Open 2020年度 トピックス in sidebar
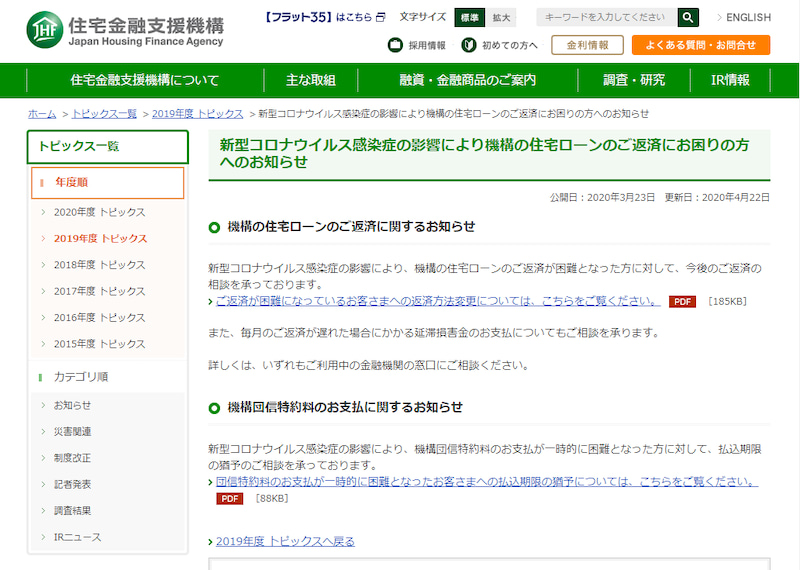Screen dimensions: 800x570 pyautogui.click(x=99, y=212)
